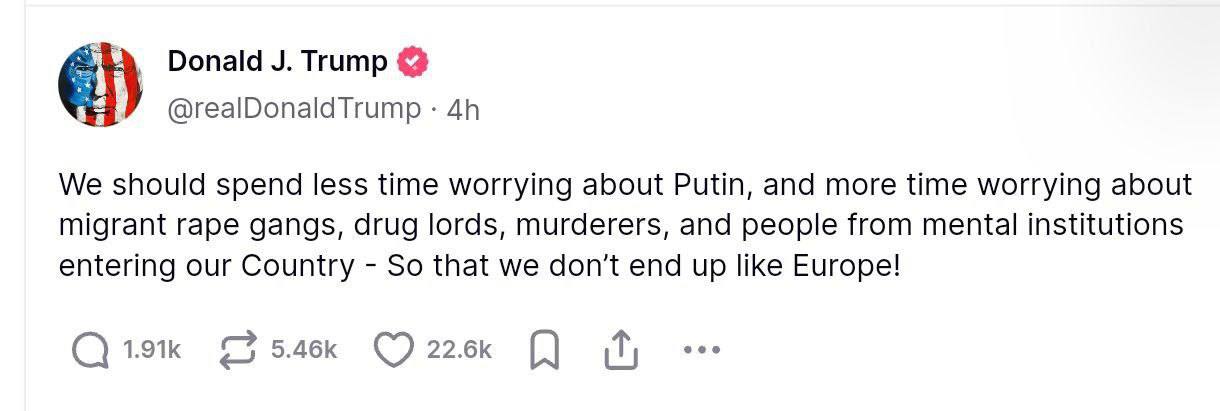Open the Donald J. Trump display name

[277, 62]
